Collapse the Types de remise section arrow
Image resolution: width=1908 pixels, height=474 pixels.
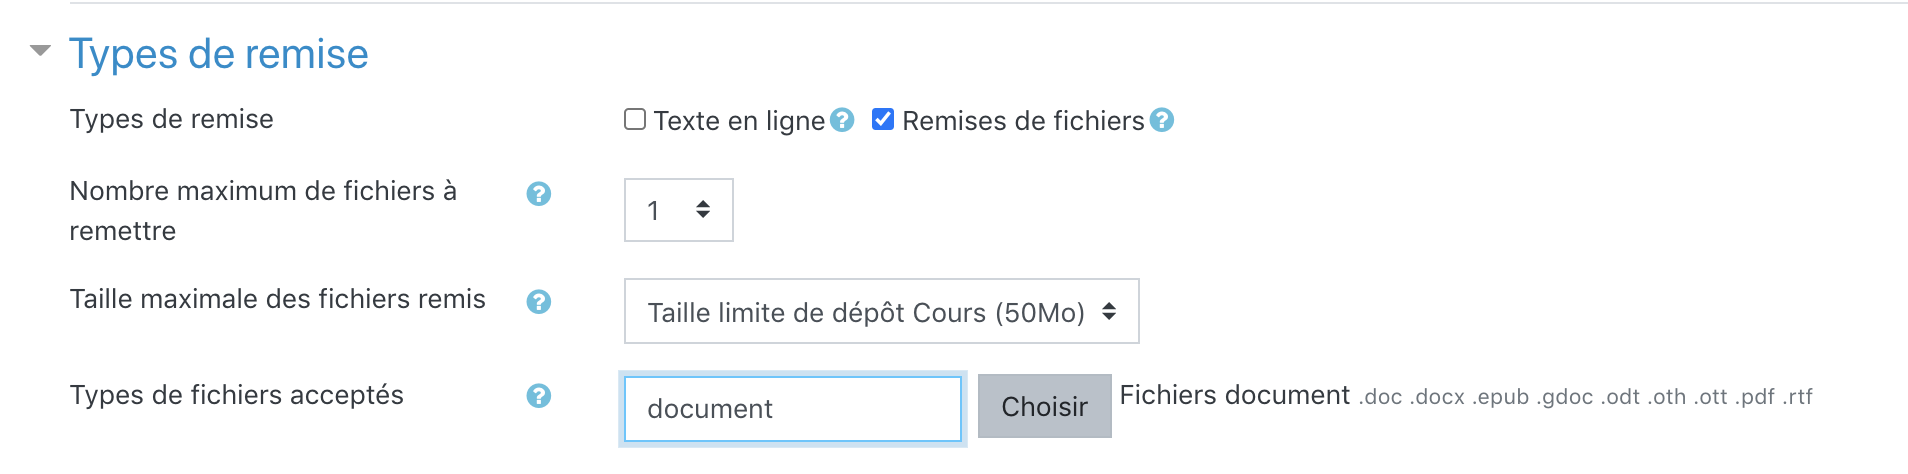[40, 51]
